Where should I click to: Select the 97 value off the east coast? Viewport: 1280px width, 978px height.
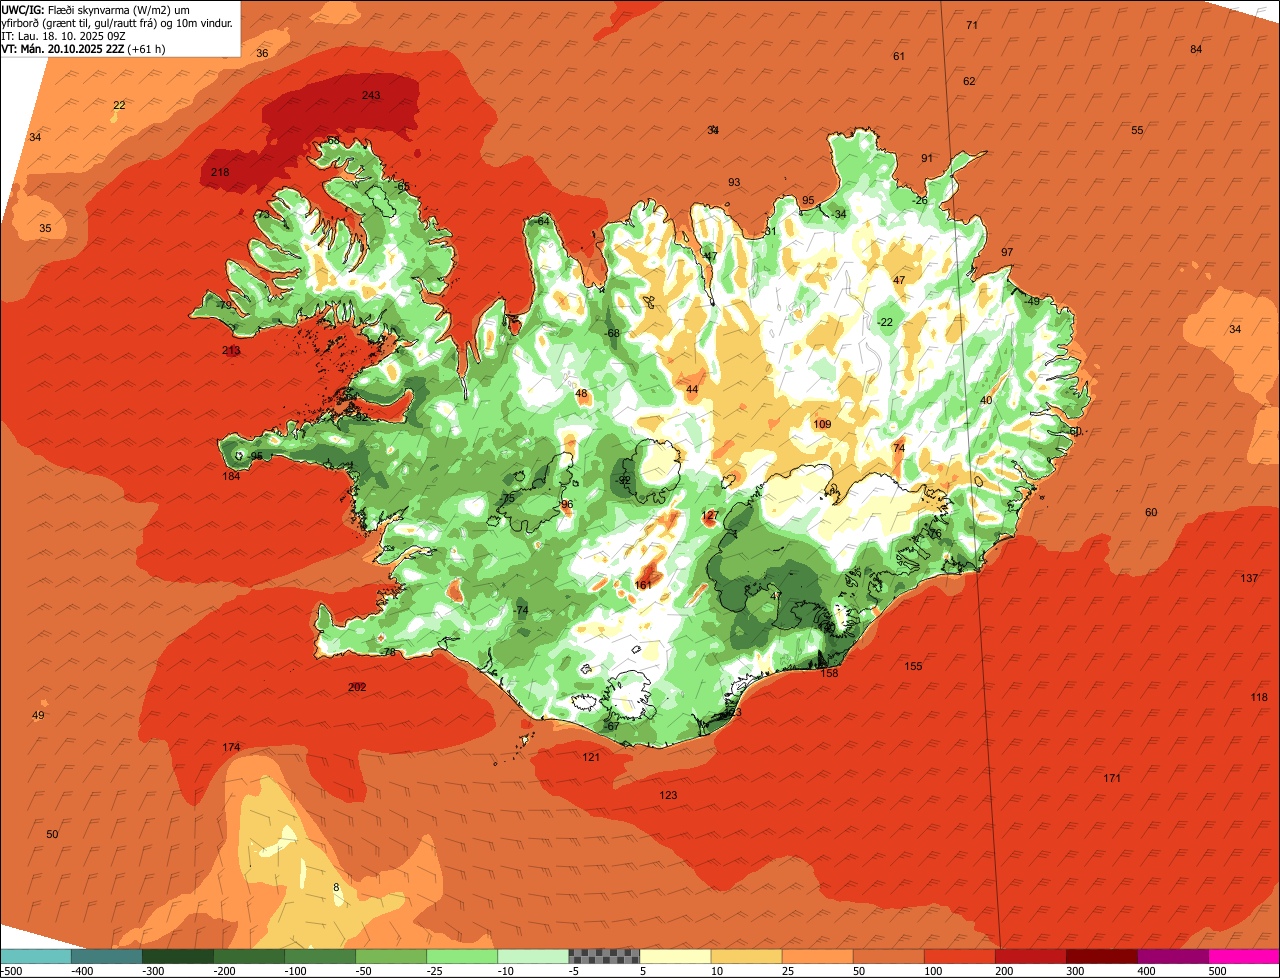coord(1007,252)
